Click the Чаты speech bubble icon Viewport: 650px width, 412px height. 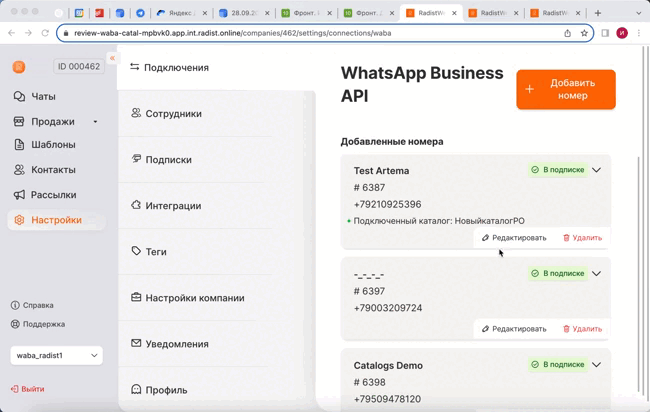(x=19, y=96)
